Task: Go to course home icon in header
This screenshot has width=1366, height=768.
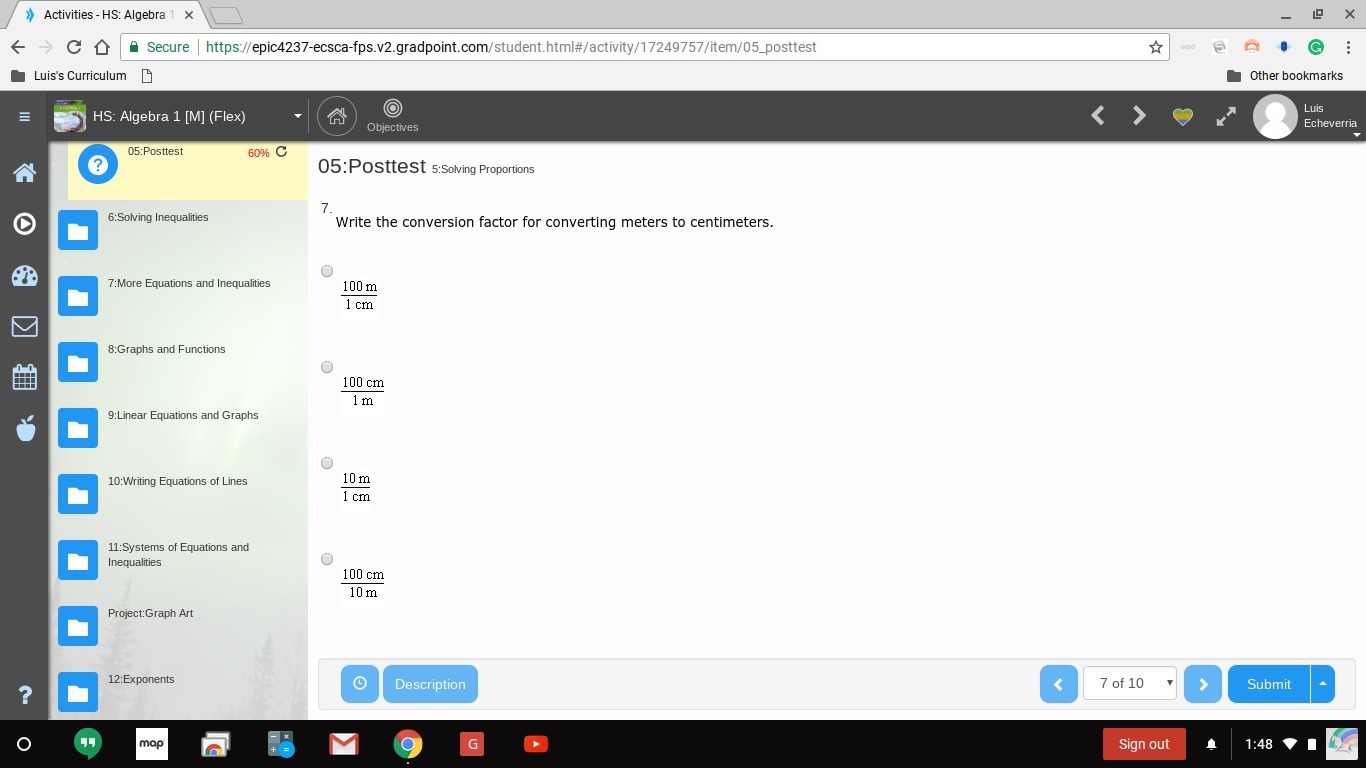Action: click(x=337, y=116)
